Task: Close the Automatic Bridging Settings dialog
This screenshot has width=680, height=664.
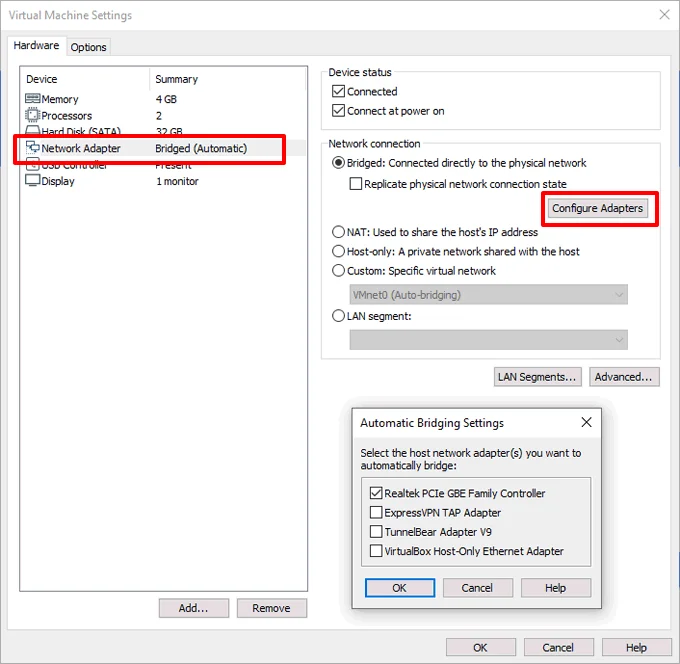Action: pos(586,422)
